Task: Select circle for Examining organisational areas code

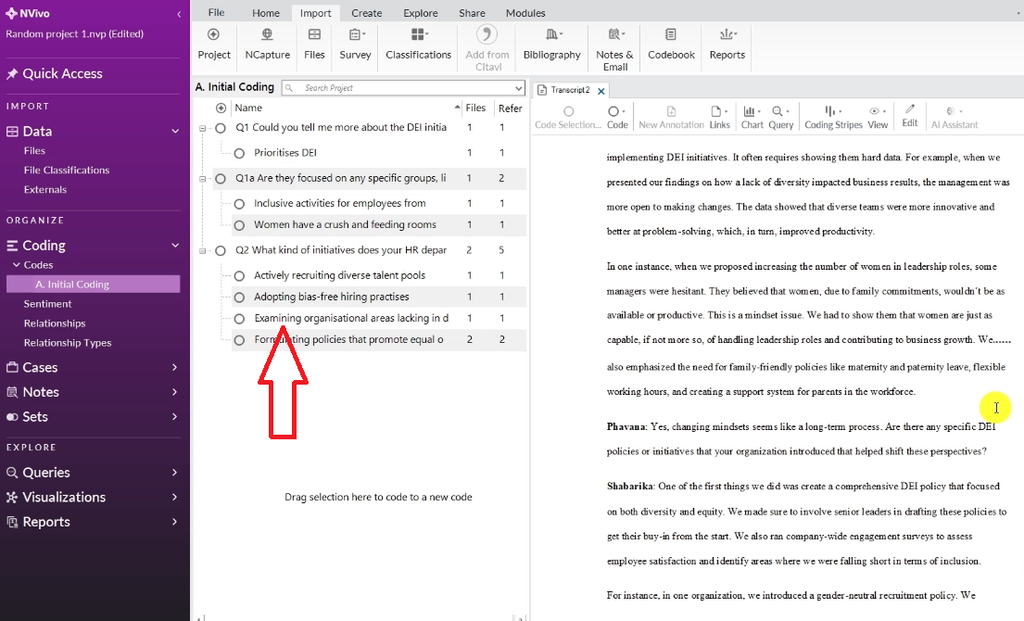Action: [x=240, y=319]
